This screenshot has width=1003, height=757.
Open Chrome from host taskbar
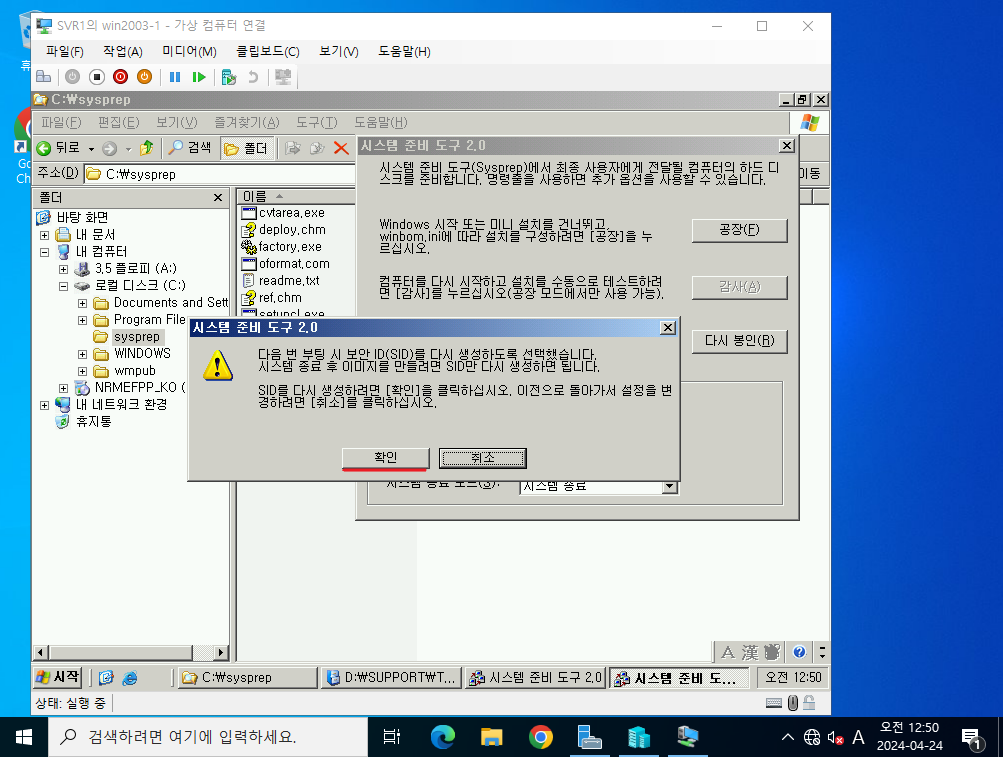click(x=541, y=737)
